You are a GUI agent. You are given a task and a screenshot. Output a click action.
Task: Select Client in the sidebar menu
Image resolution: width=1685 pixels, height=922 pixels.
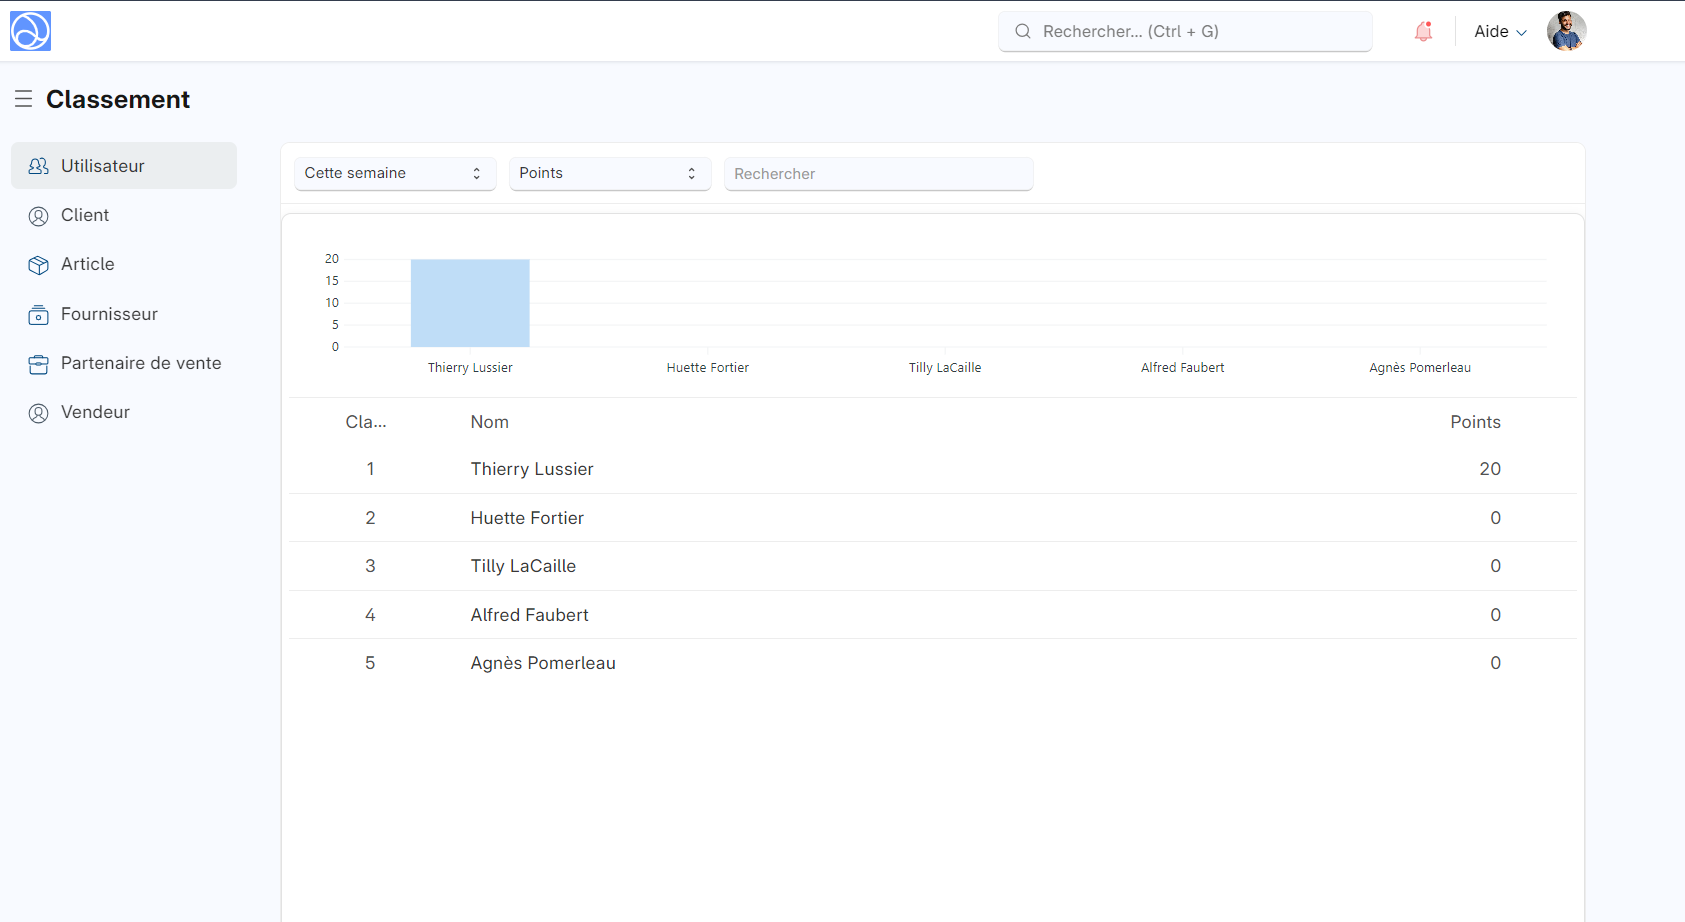(85, 215)
